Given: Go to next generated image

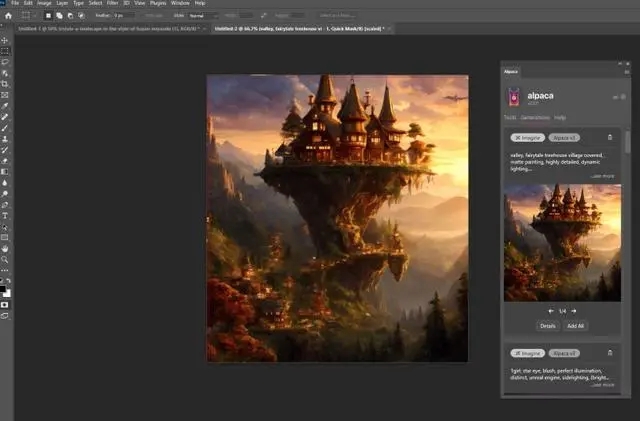Looking at the screenshot, I should point(573,311).
